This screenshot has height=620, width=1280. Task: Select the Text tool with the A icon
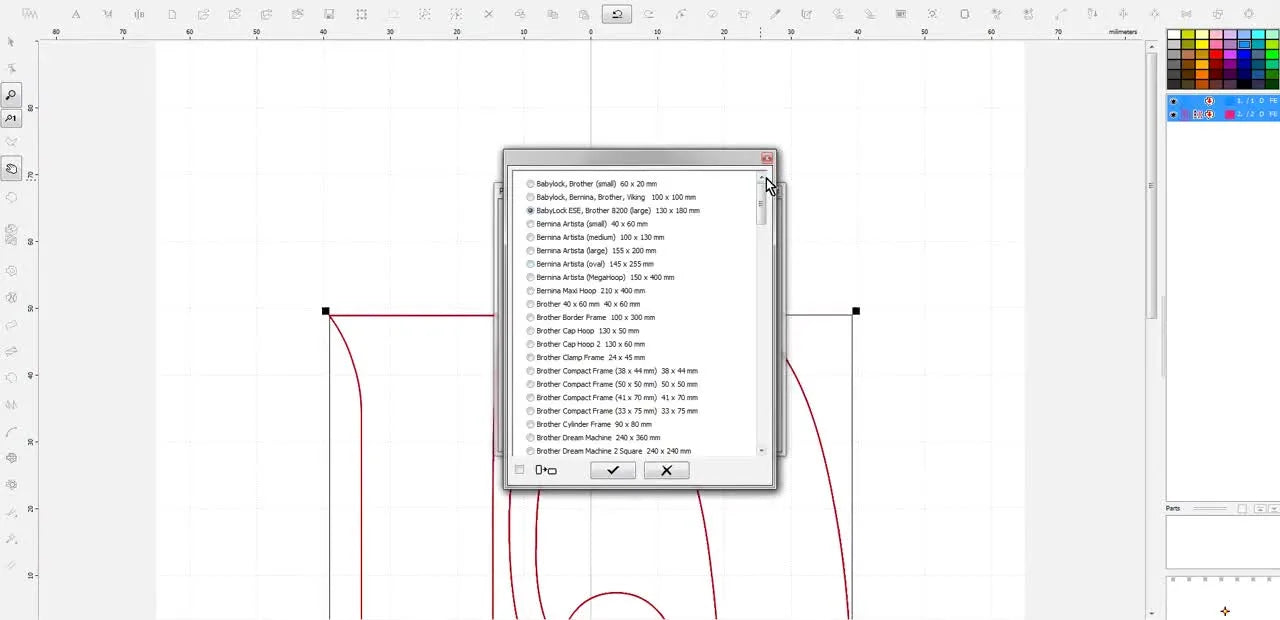[76, 14]
